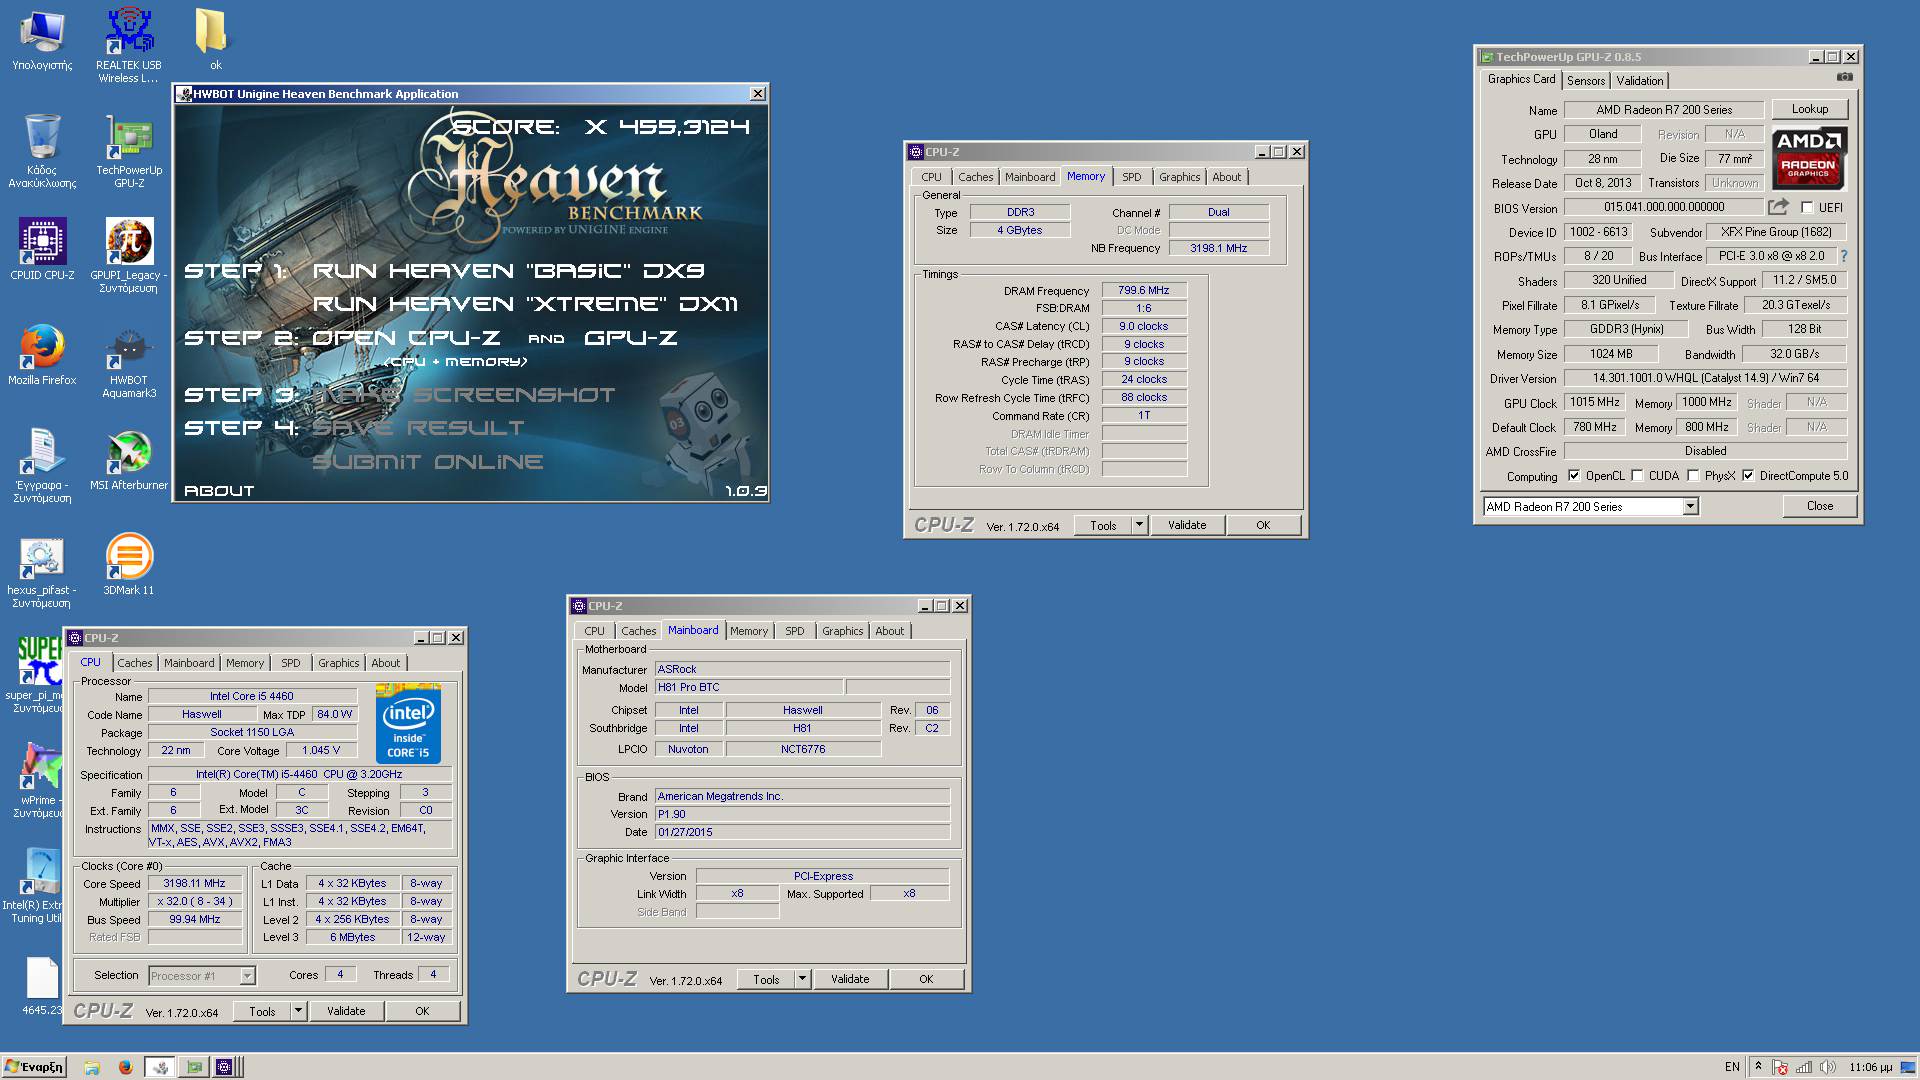The height and width of the screenshot is (1080, 1920).
Task: Click Submit Online in Heaven Benchmark
Action: pyautogui.click(x=428, y=462)
